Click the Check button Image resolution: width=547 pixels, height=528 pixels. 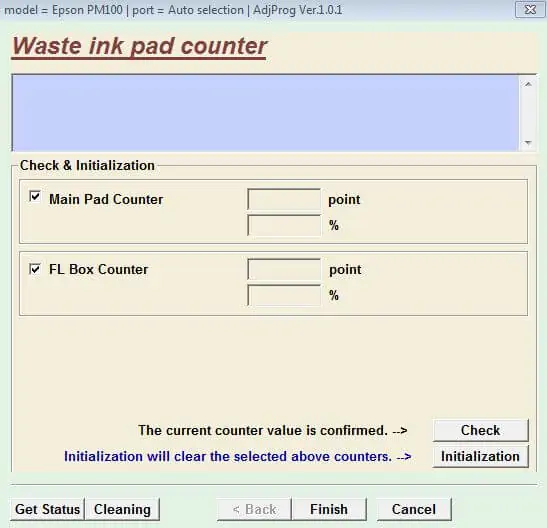480,430
